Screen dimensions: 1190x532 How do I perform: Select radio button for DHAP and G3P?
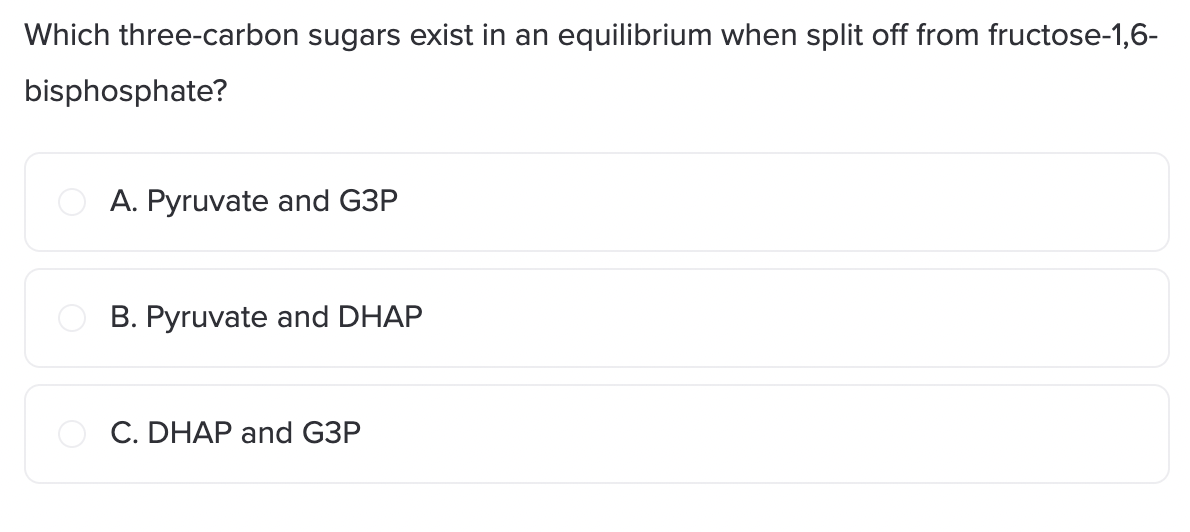[x=72, y=434]
